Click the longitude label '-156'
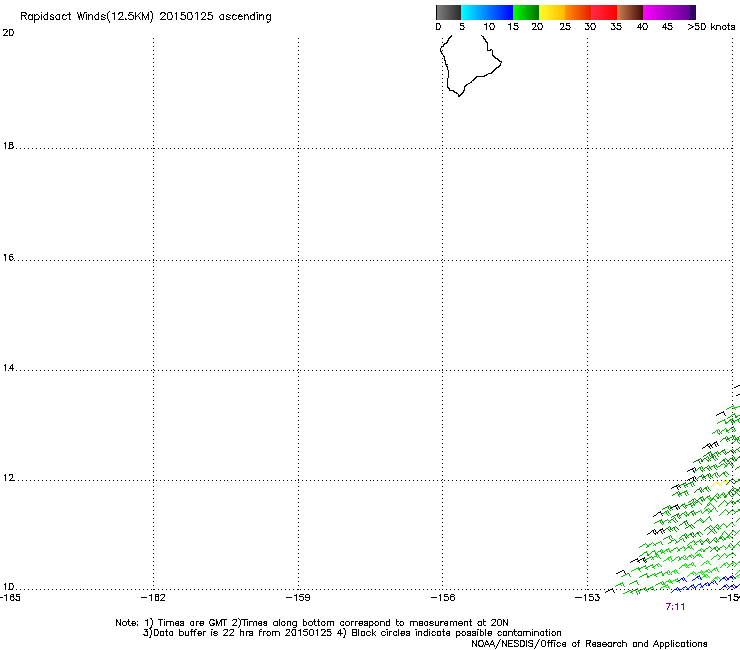This screenshot has width=740, height=650. 443,598
